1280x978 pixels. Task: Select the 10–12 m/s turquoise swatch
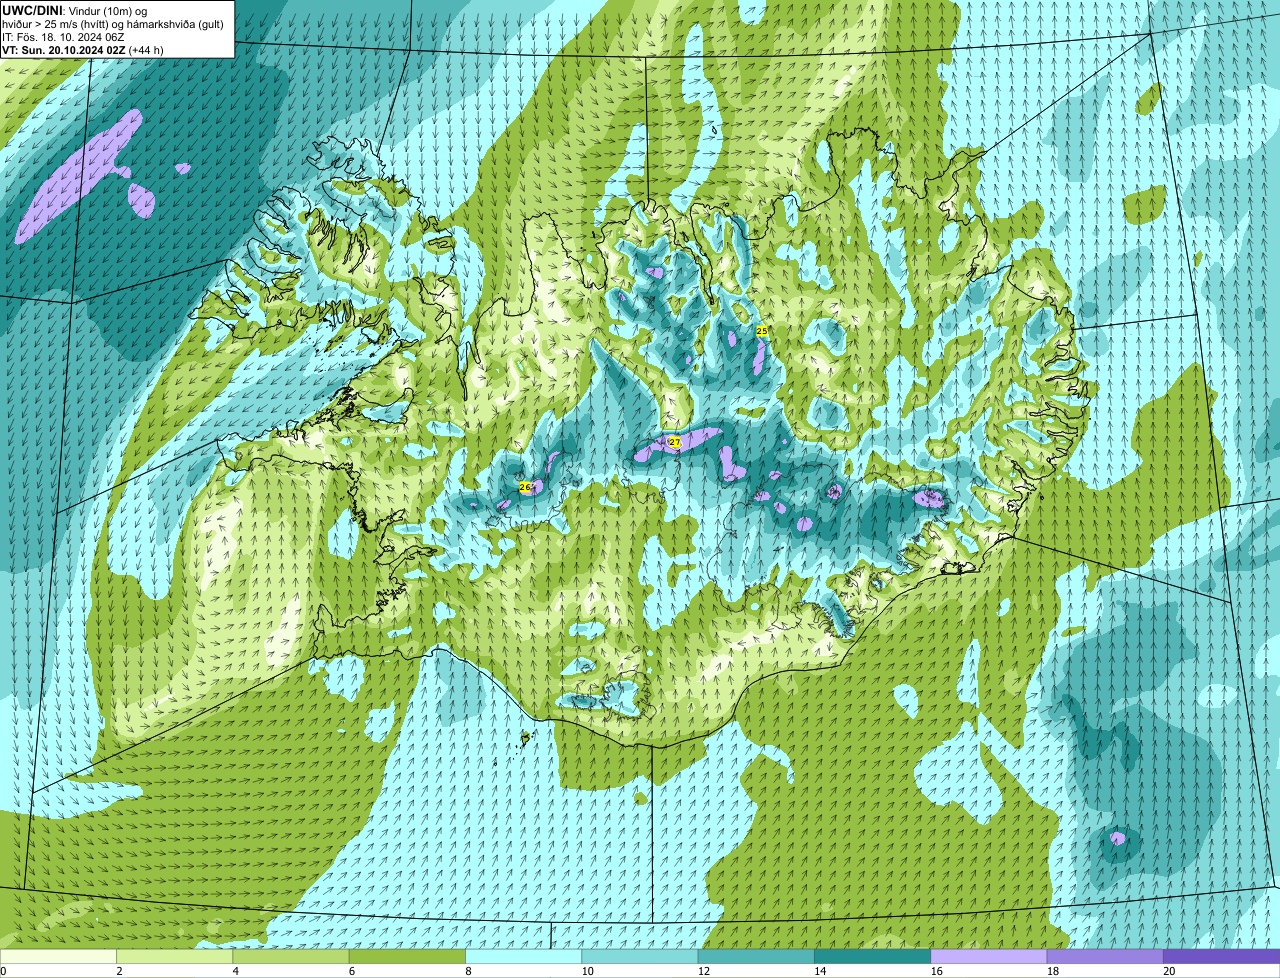coord(640,956)
